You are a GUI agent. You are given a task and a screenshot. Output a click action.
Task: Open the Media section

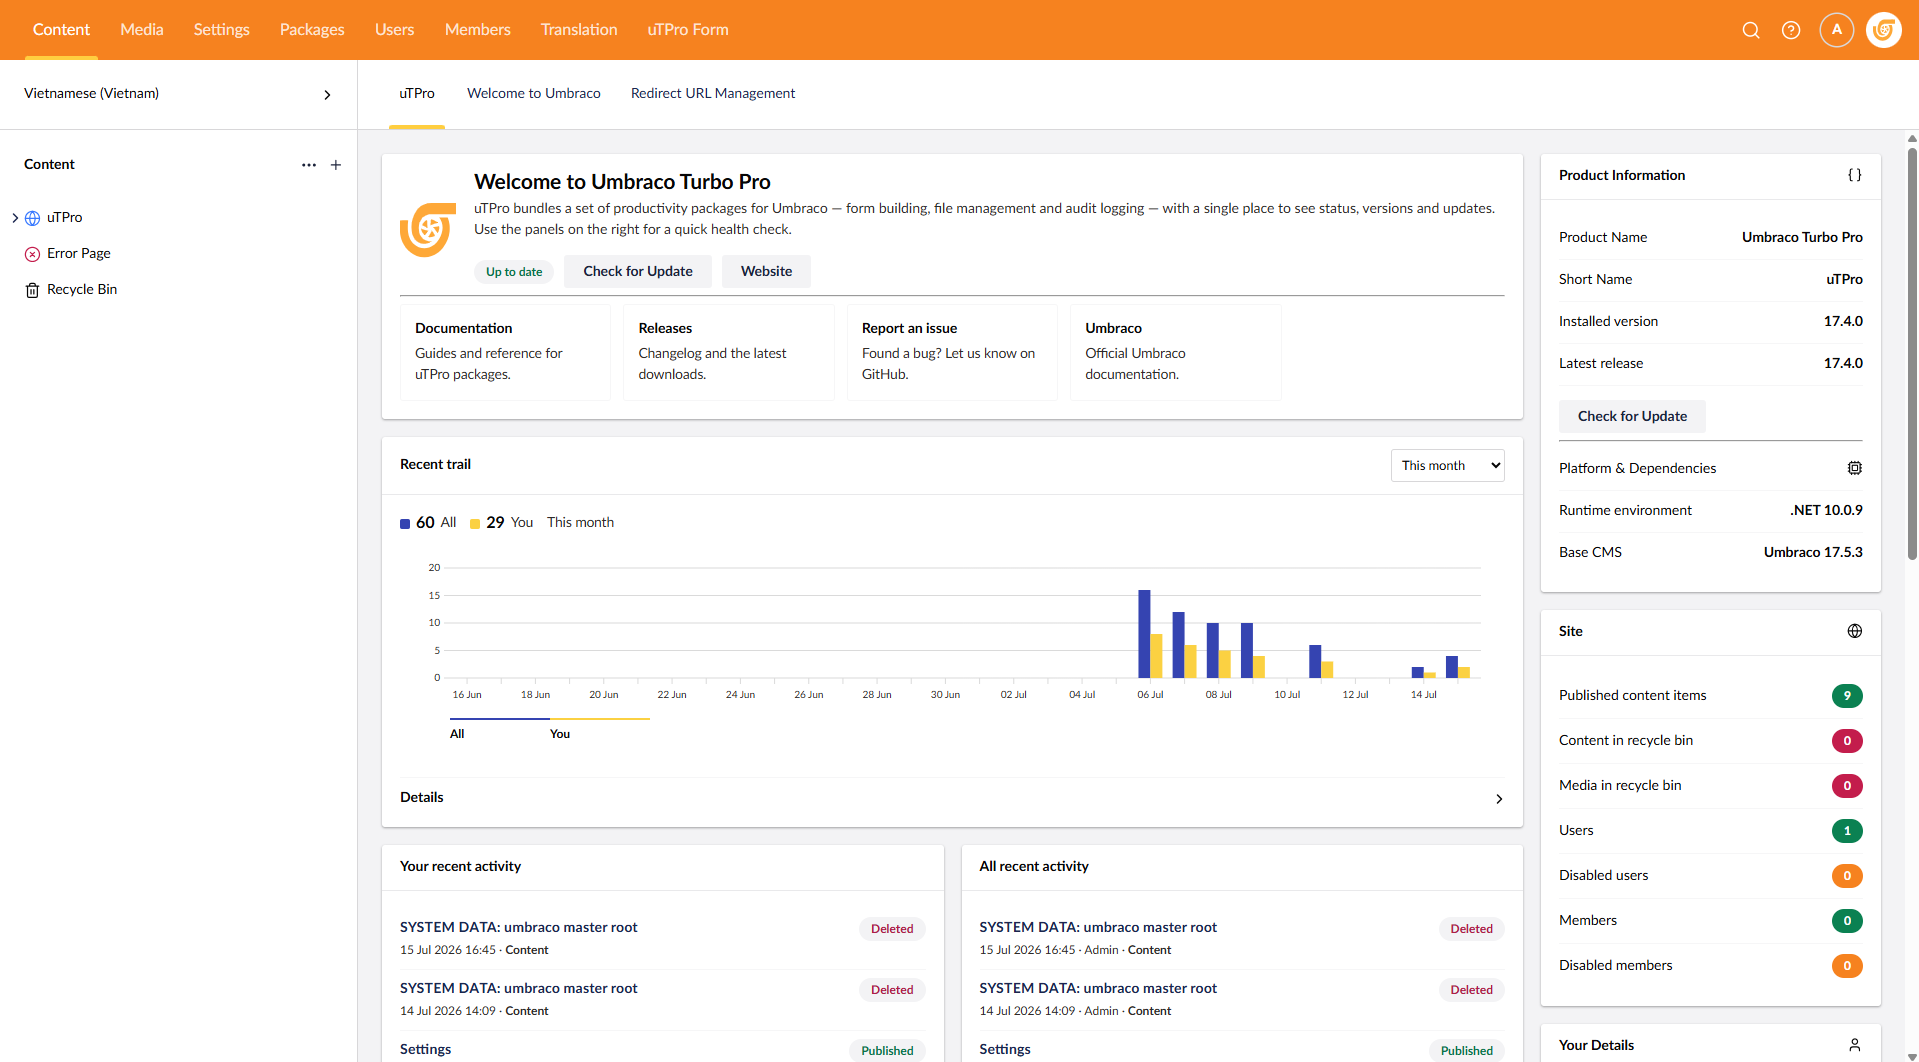click(142, 30)
